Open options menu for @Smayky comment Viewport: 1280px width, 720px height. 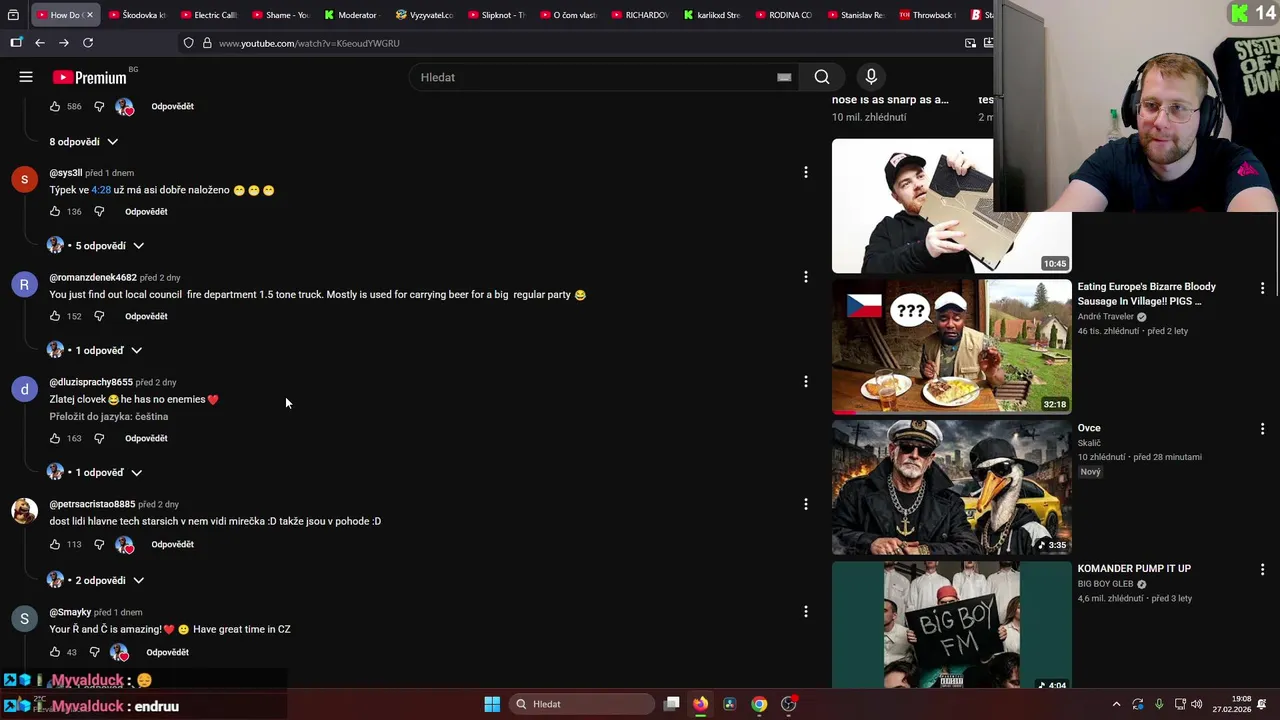[x=806, y=611]
